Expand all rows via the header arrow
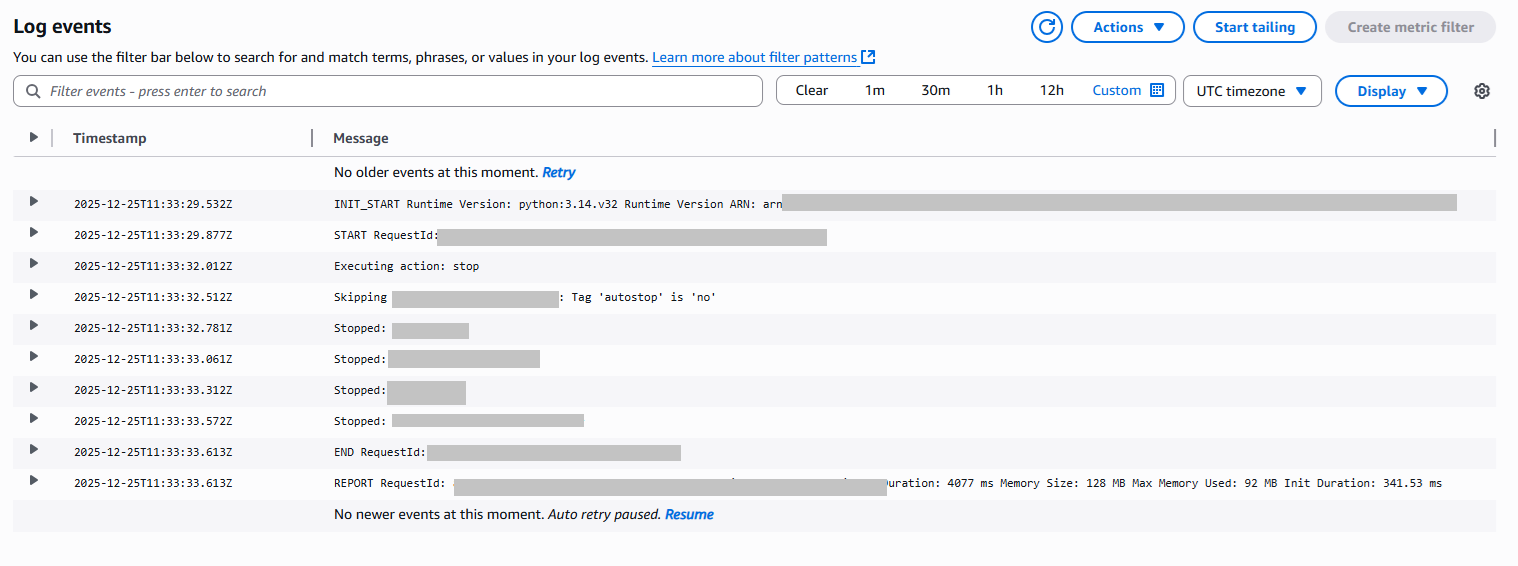The height and width of the screenshot is (566, 1518). click(33, 137)
